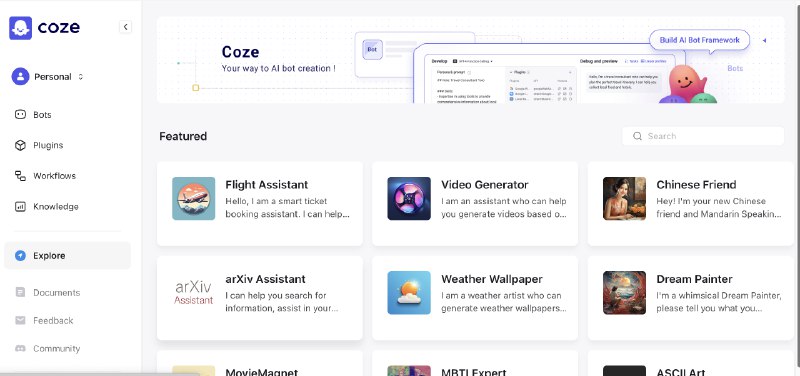This screenshot has width=800, height=376.
Task: Click the Knowledge chart icon
Action: [20, 207]
